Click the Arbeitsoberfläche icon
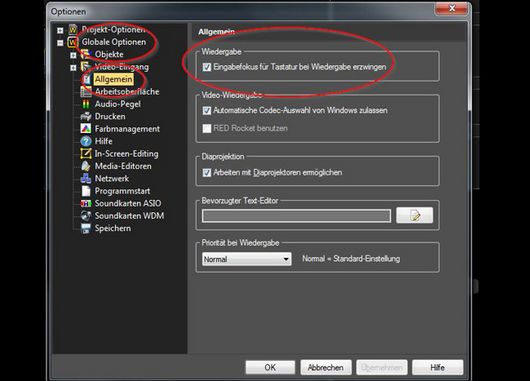Image resolution: width=530 pixels, height=381 pixels. tap(86, 92)
